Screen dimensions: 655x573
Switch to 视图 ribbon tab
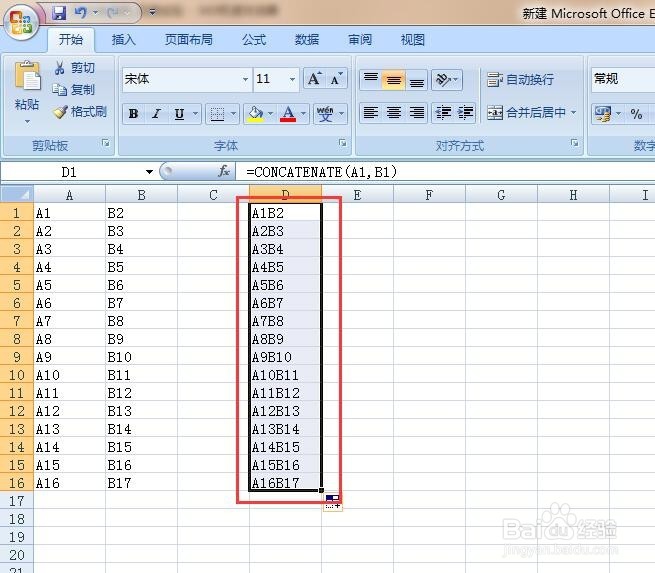click(413, 40)
